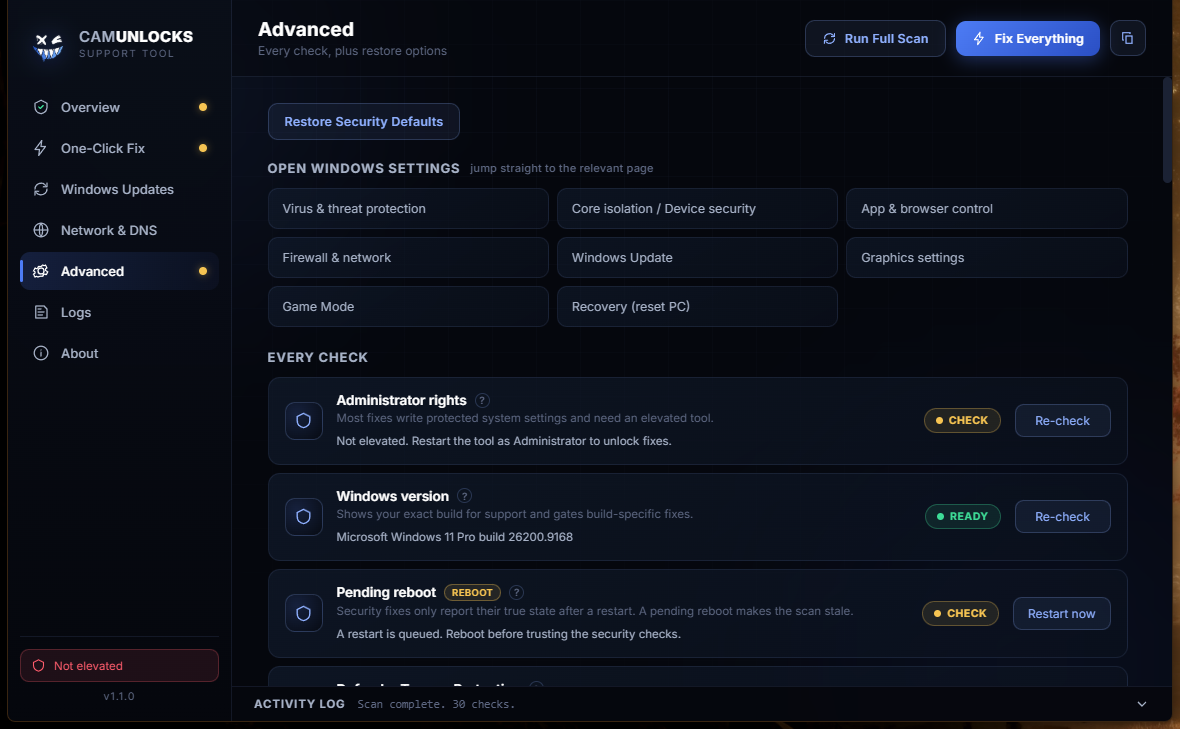This screenshot has width=1180, height=729.
Task: Click the Advanced gear icon in sidebar
Action: 41,271
